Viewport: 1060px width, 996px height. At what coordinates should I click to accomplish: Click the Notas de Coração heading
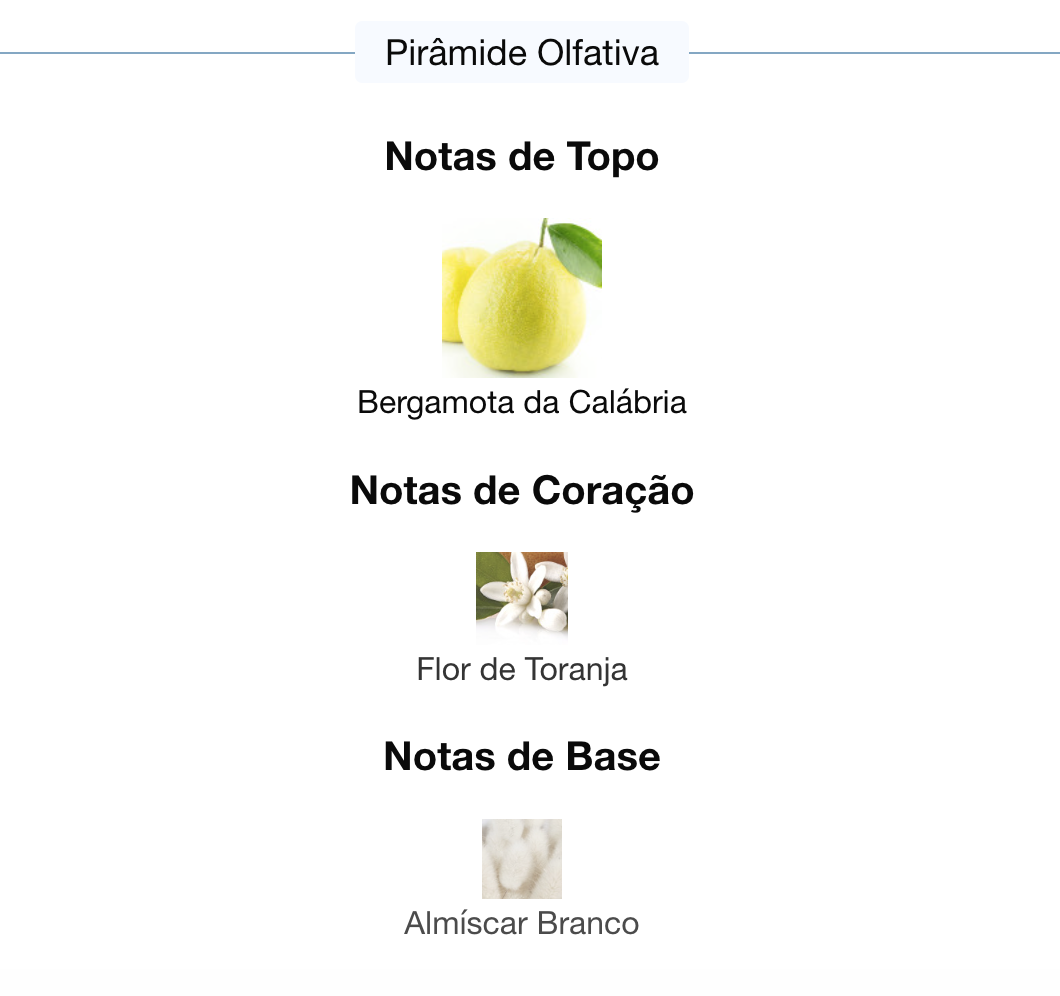tap(521, 491)
